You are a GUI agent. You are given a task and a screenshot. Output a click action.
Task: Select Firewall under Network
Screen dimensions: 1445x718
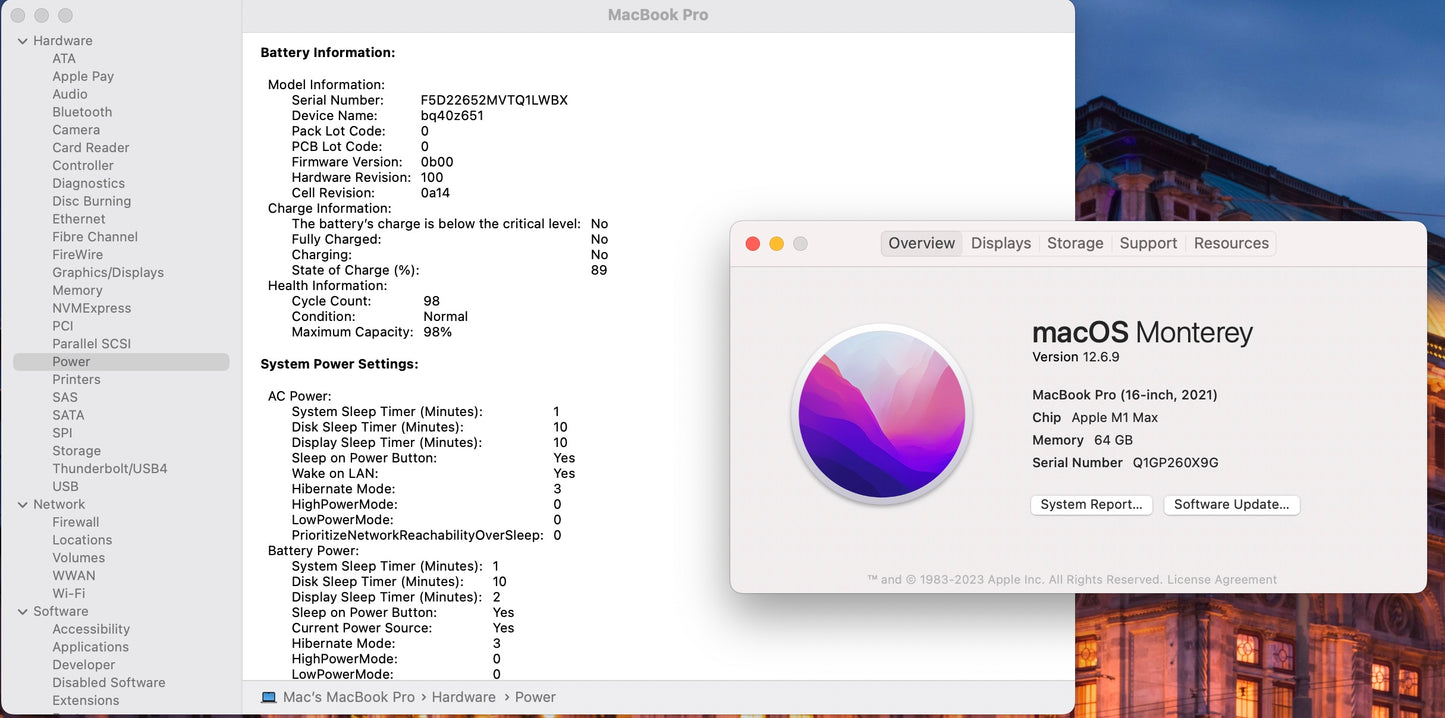click(75, 521)
